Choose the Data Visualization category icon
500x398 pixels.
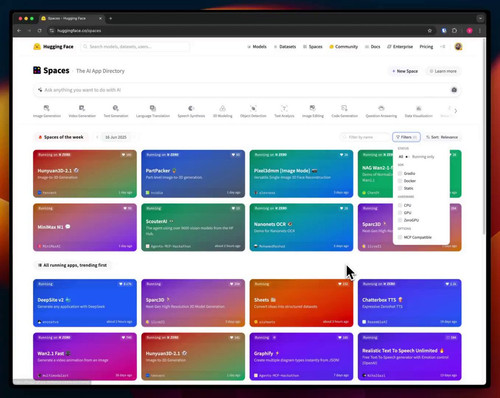coord(419,108)
